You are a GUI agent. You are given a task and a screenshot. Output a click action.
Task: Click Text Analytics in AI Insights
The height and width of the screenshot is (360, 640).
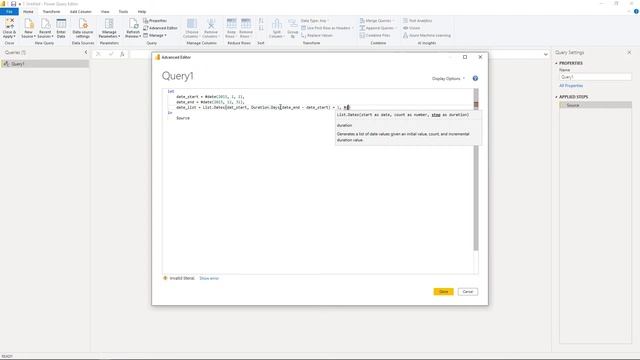click(x=418, y=20)
